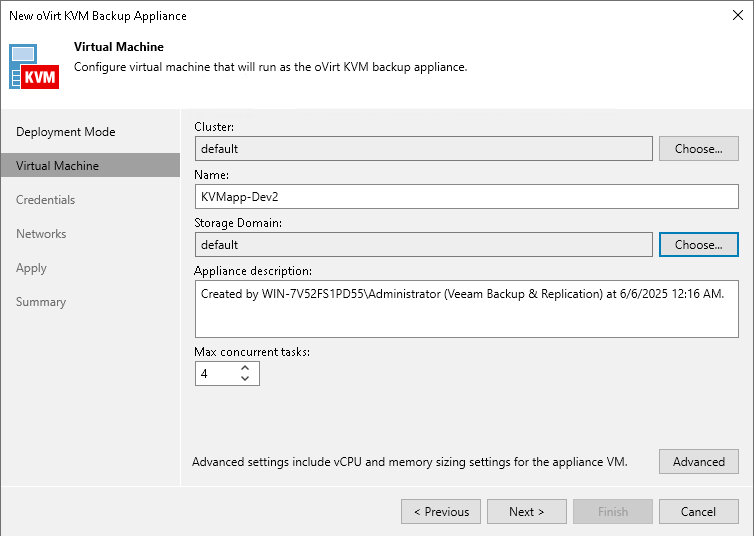
Task: Click the Cluster text field
Action: pyautogui.click(x=423, y=149)
